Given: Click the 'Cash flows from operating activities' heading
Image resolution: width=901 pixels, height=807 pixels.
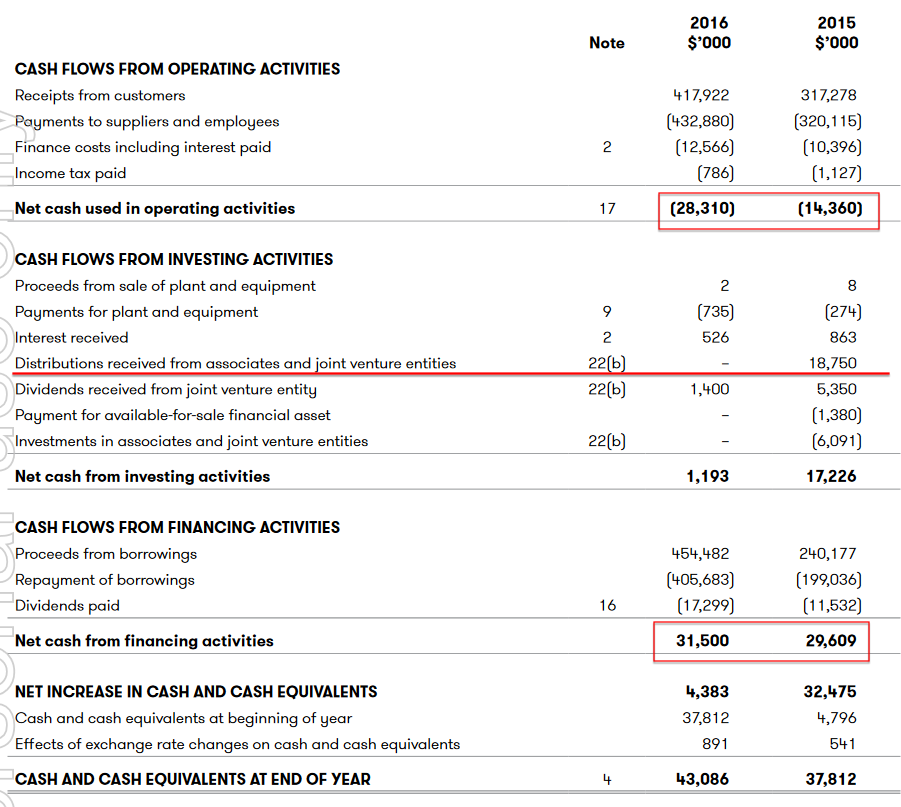Looking at the screenshot, I should click(177, 69).
